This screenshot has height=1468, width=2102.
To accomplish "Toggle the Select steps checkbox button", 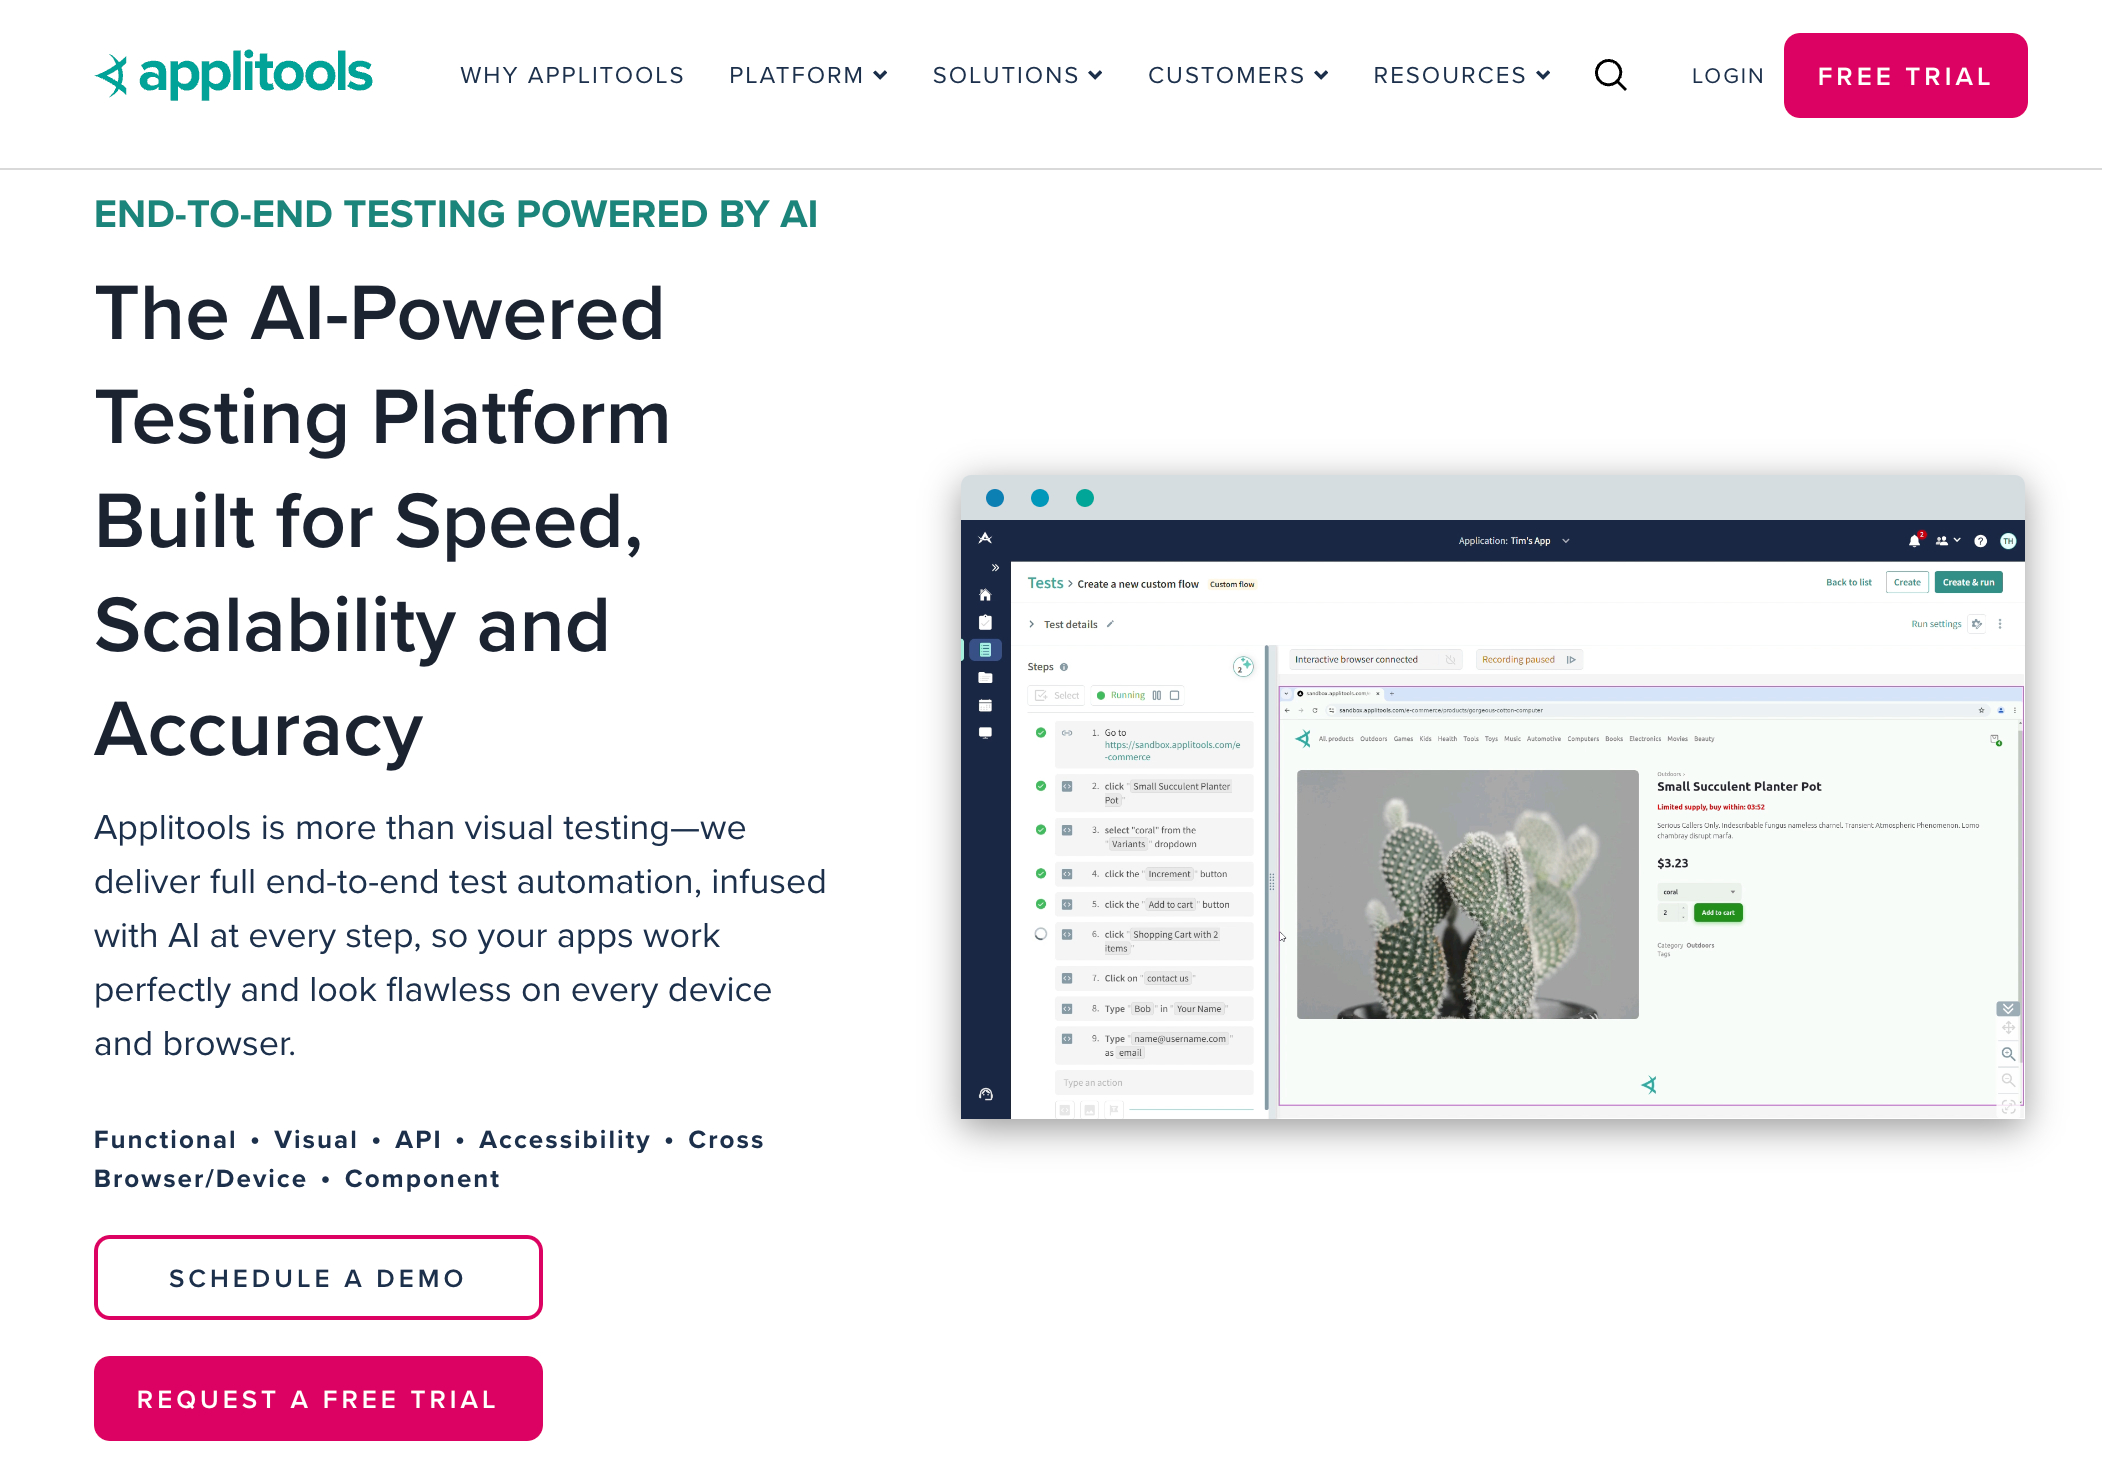I will (1057, 695).
